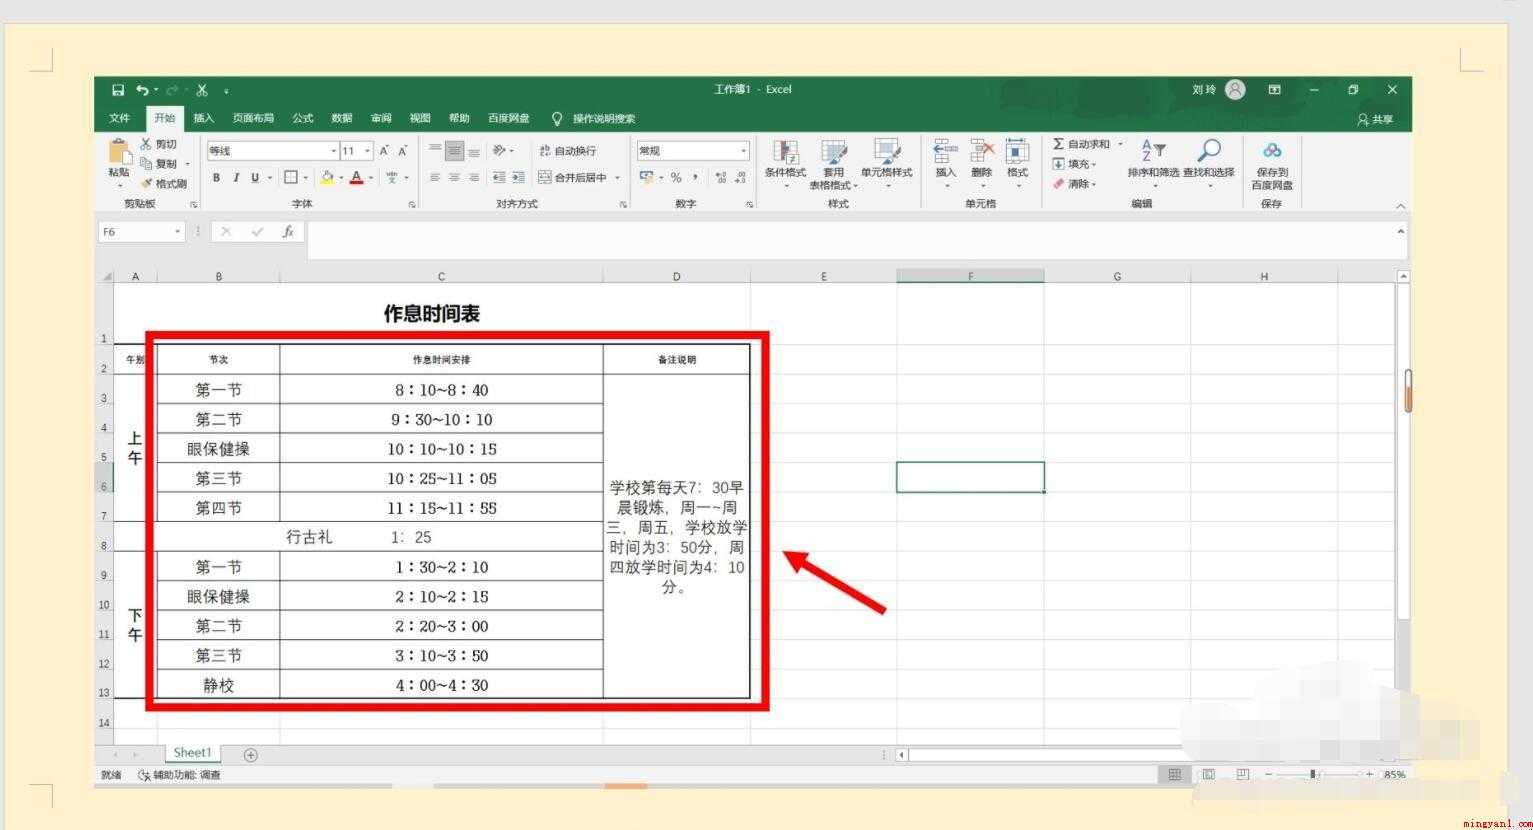
Task: Apply the yellow fill color bucket
Action: pos(327,178)
